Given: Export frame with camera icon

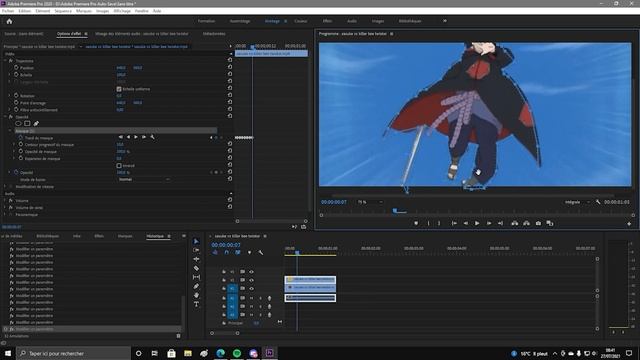Looking at the screenshot, I should pos(538,223).
